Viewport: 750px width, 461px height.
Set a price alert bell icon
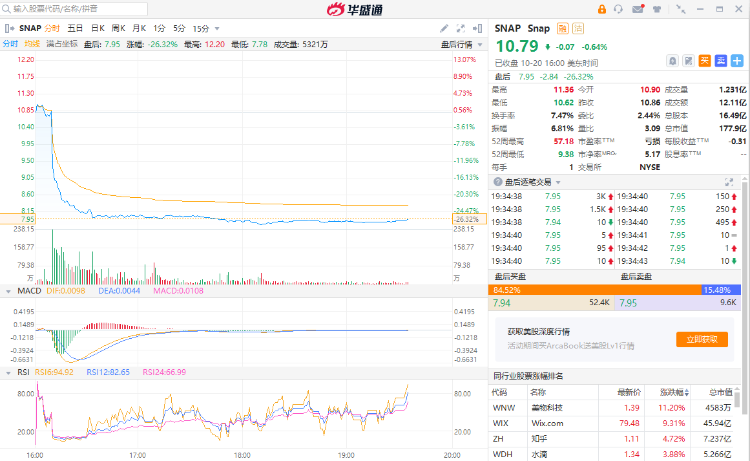point(673,61)
